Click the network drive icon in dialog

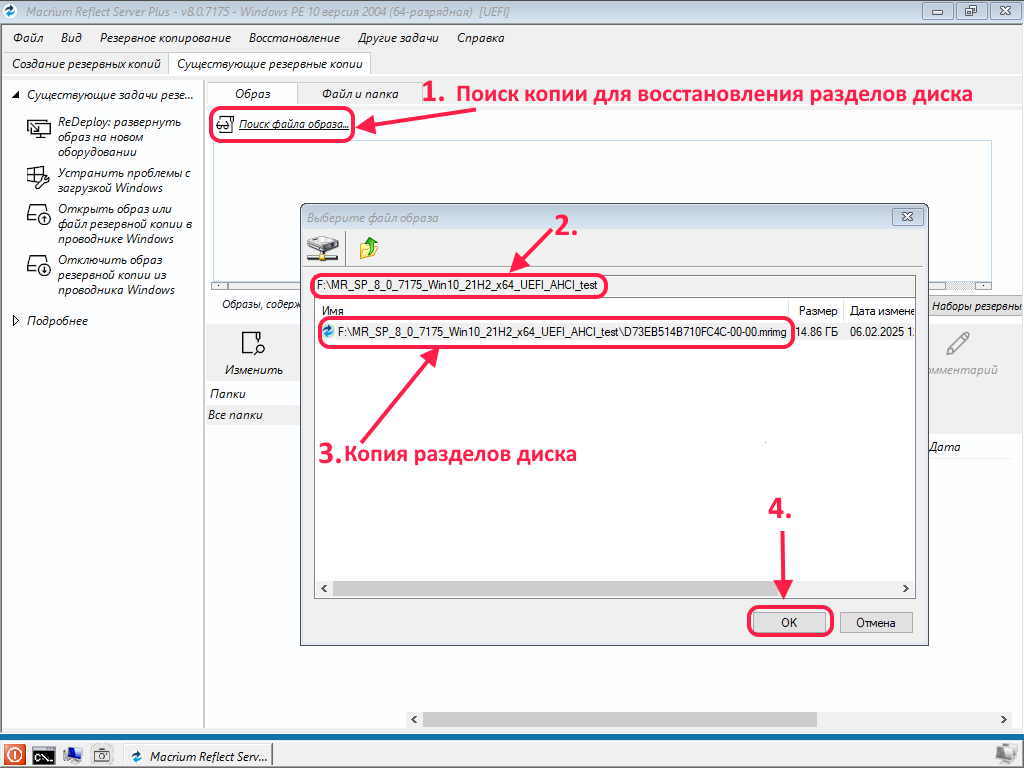(323, 248)
